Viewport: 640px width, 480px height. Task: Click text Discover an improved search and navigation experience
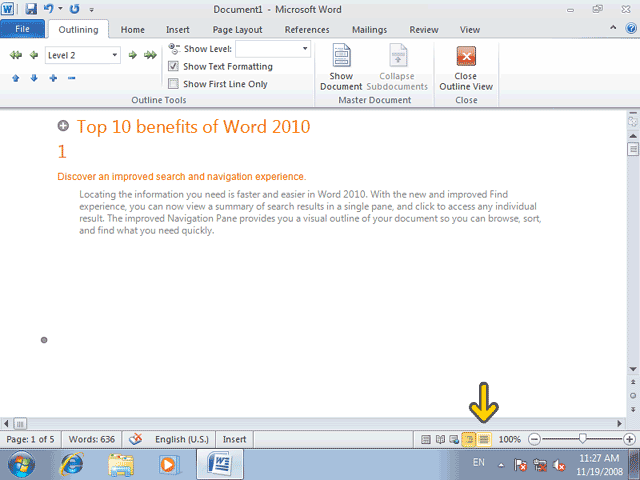point(182,177)
